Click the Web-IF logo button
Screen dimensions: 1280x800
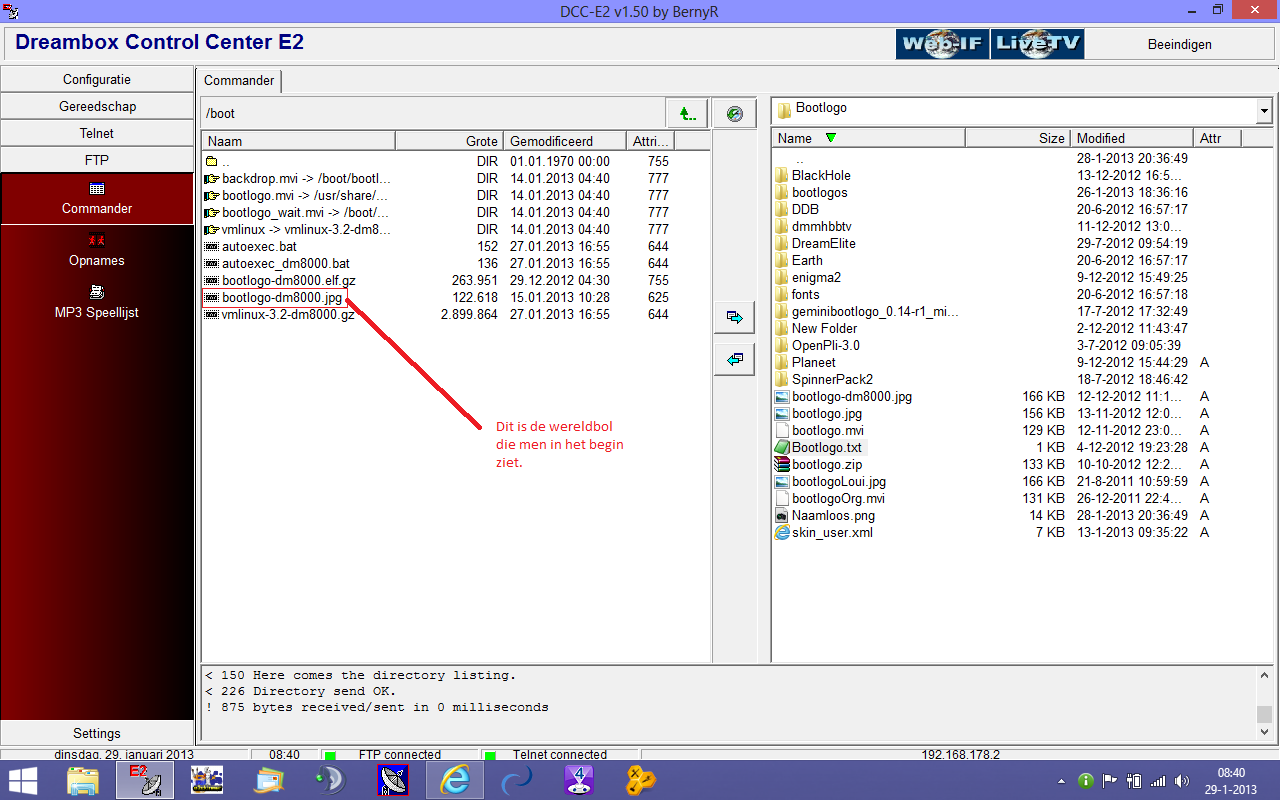pos(942,44)
